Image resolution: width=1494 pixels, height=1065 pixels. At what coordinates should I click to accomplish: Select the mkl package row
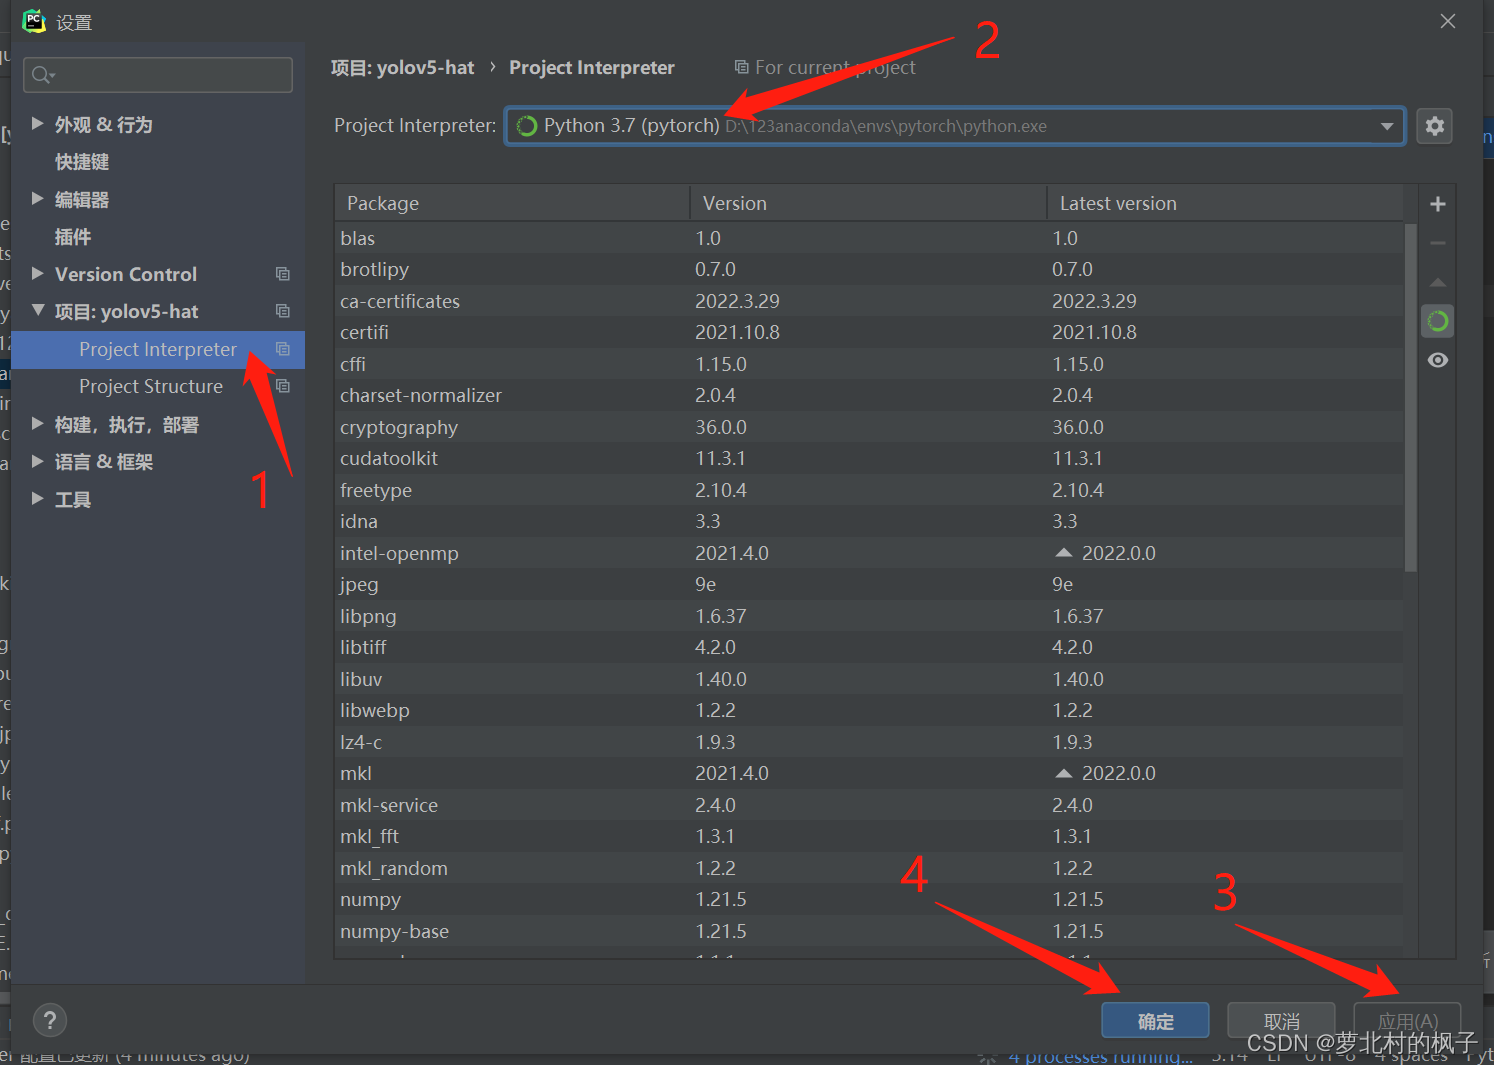869,774
